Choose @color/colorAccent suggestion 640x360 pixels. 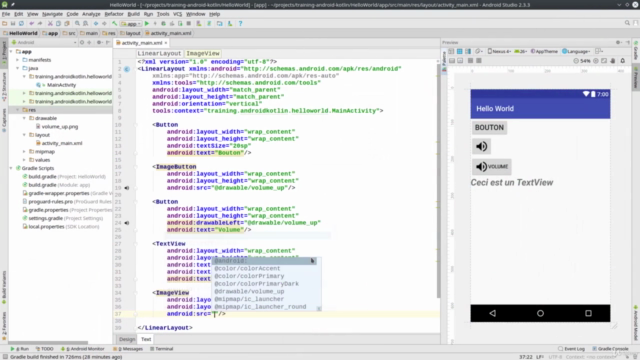(247, 269)
